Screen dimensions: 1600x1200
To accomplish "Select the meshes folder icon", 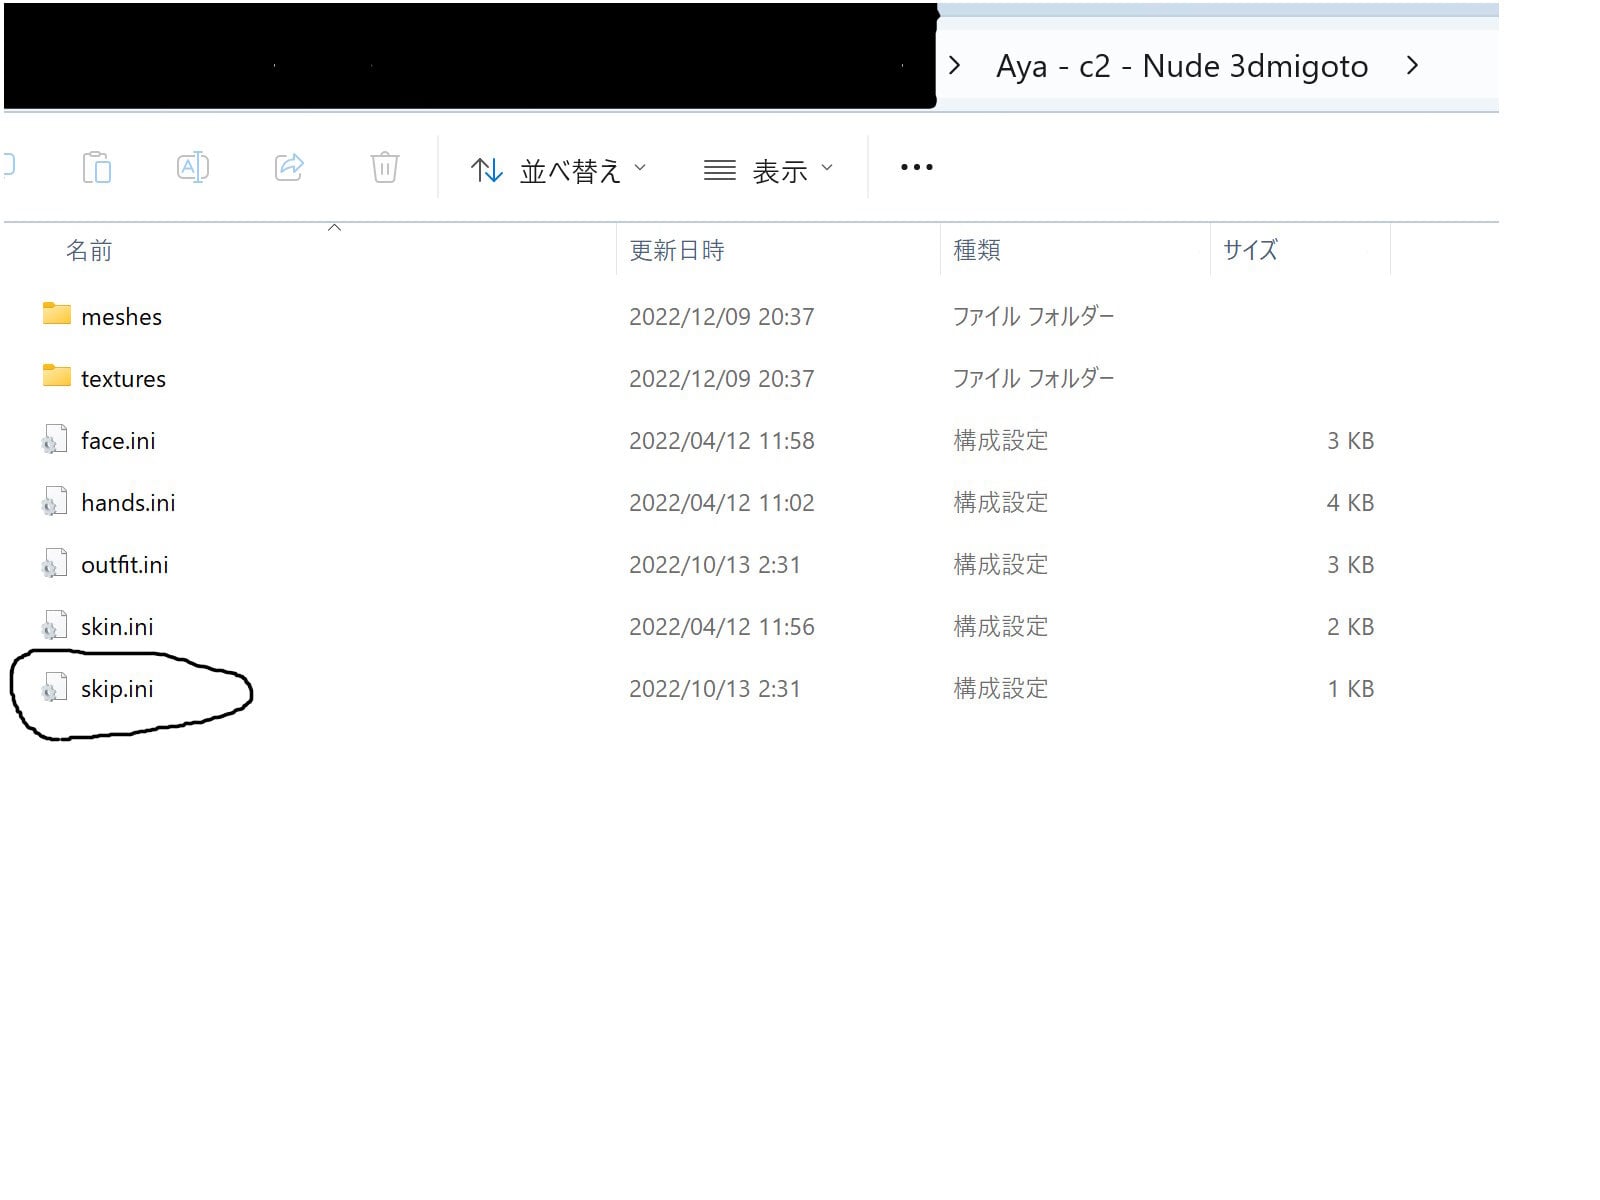I will pyautogui.click(x=56, y=315).
